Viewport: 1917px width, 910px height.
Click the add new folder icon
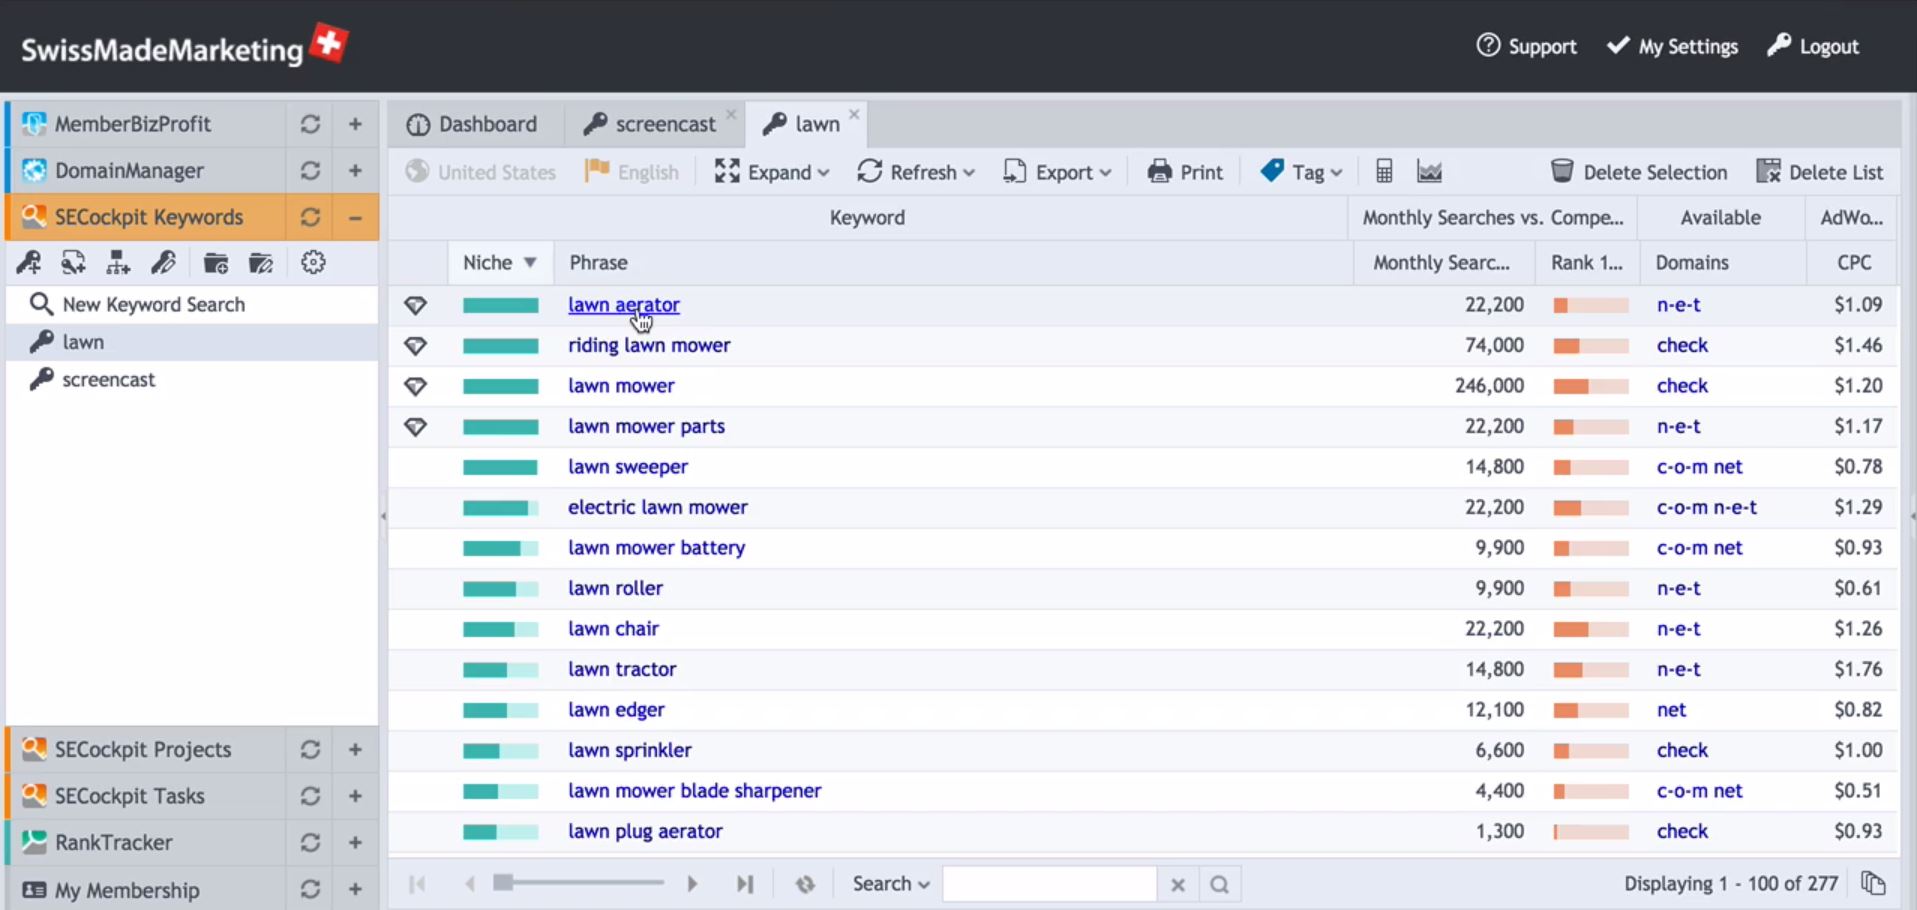(216, 263)
